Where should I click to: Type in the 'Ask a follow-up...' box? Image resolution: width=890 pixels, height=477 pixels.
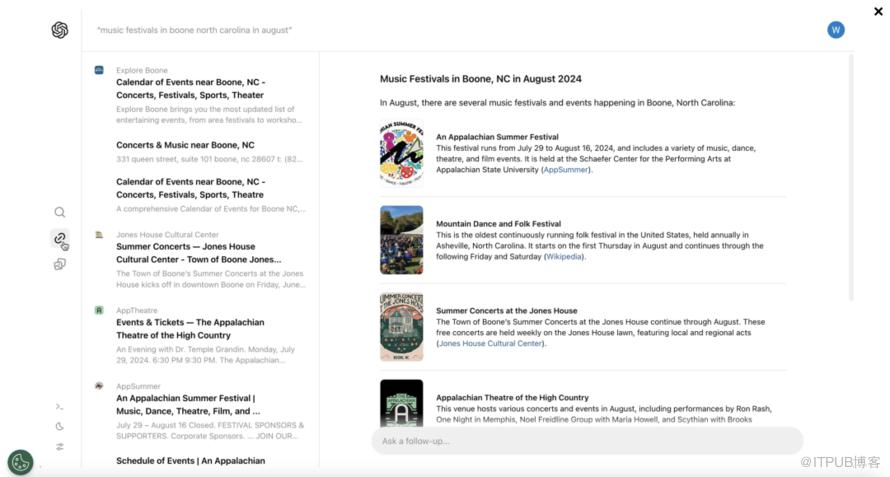tap(586, 441)
